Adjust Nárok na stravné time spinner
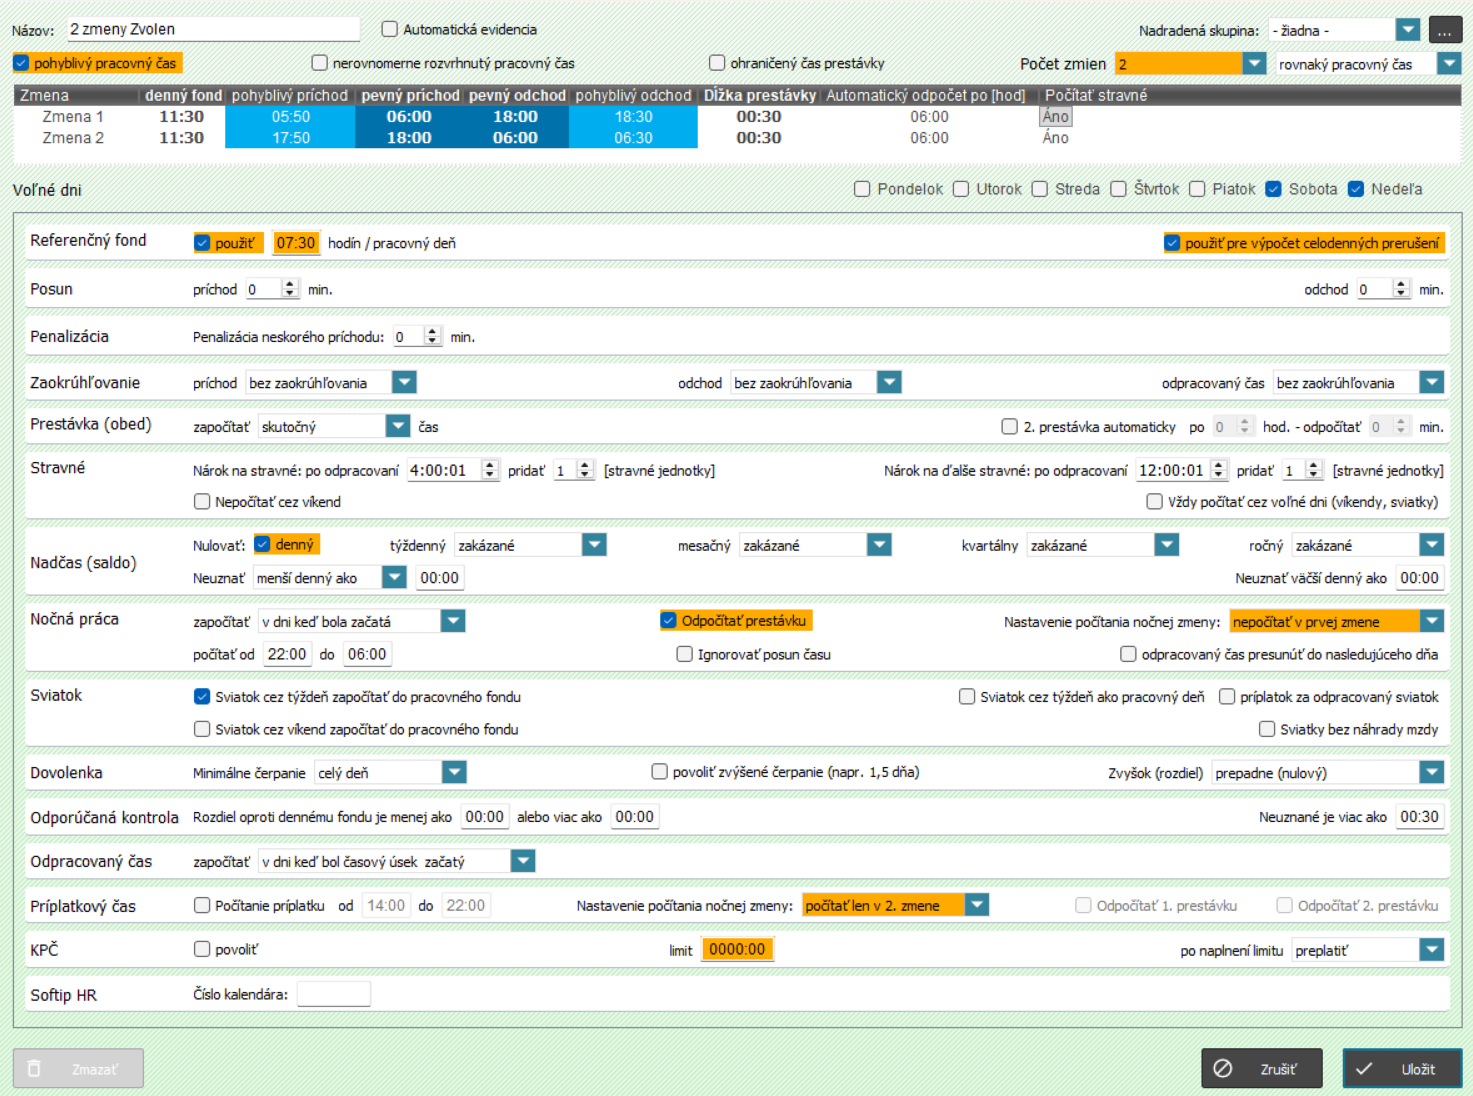The image size is (1473, 1096). click(489, 470)
